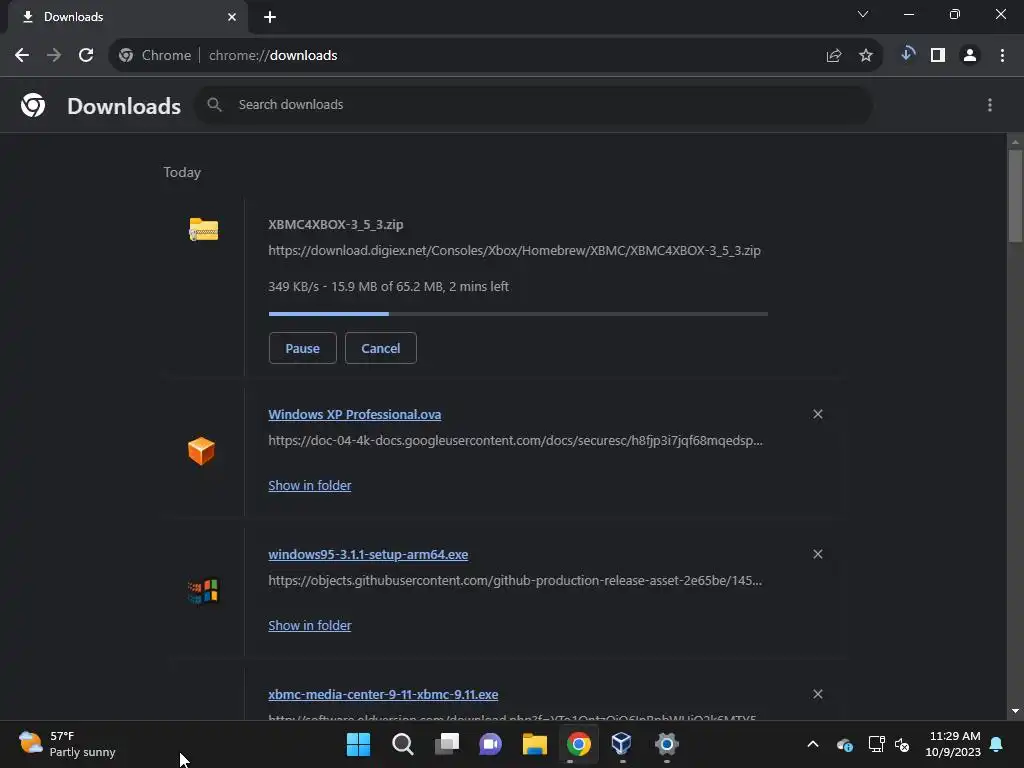Open Chrome's three-dot main menu
This screenshot has height=768, width=1024.
pos(1002,56)
